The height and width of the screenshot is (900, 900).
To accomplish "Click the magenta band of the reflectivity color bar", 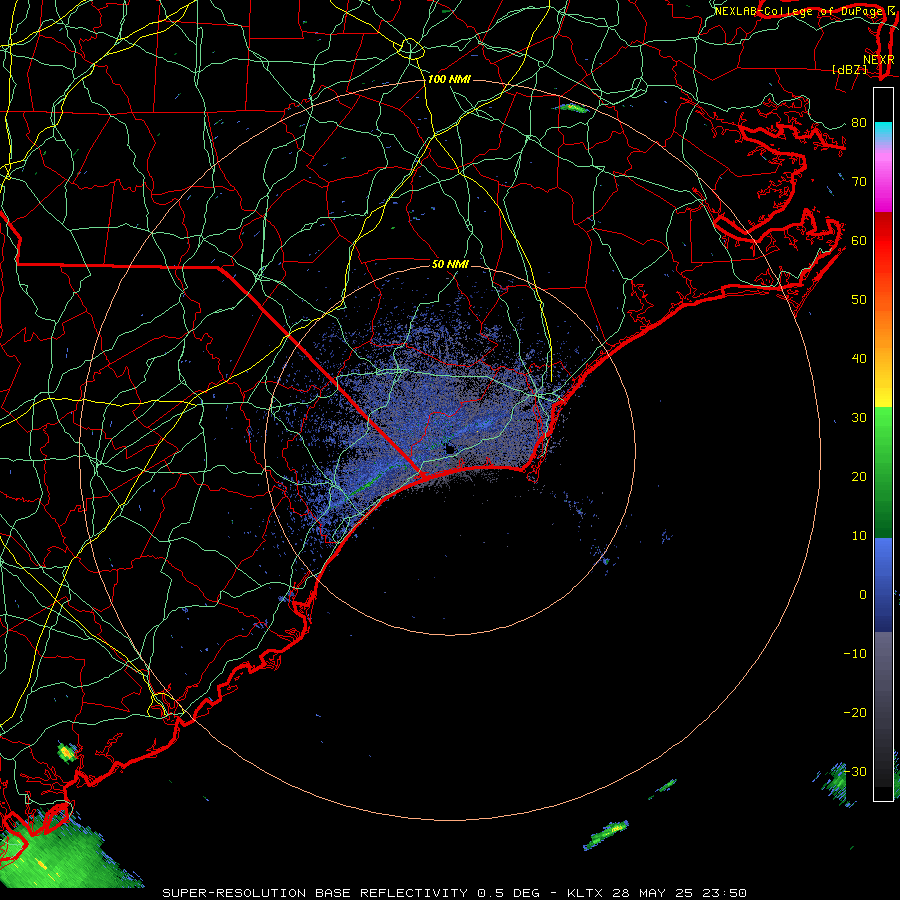I will tap(883, 181).
